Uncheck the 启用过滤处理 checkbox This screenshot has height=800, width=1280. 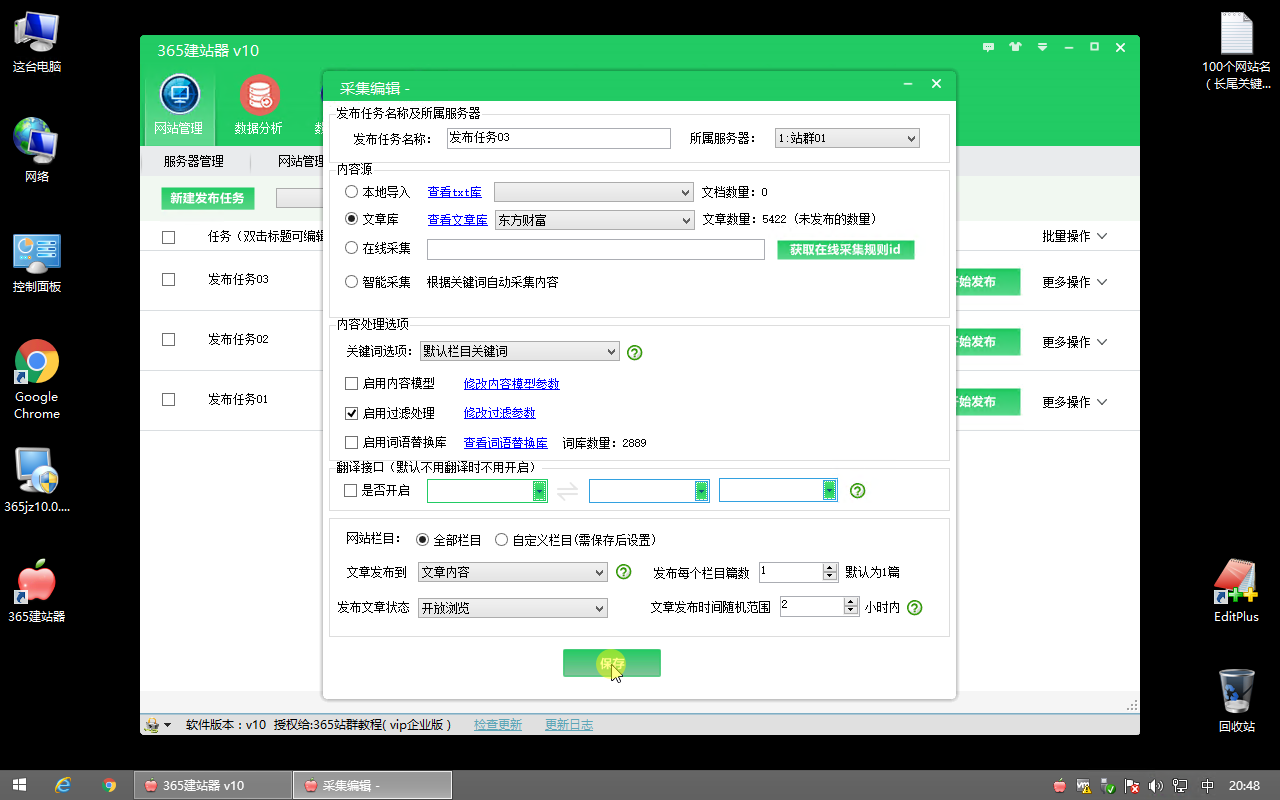(351, 413)
